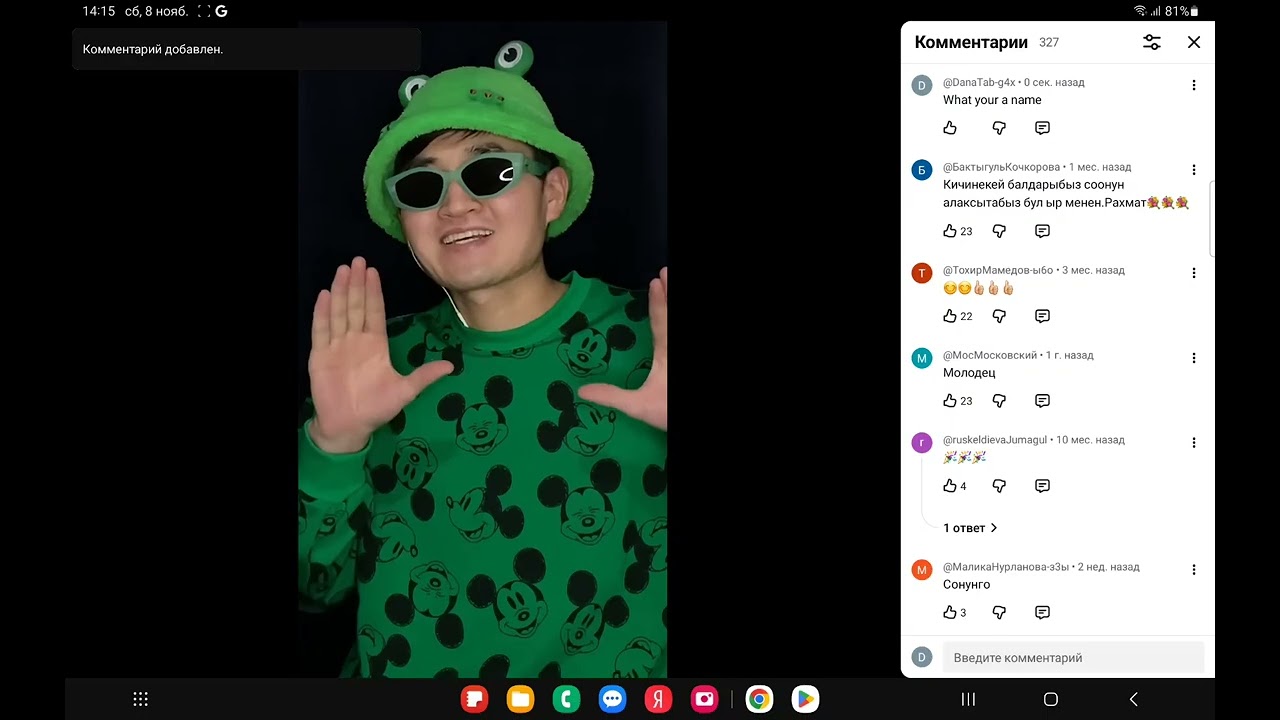The height and width of the screenshot is (720, 1280).
Task: Open the blue Messages app
Action: point(612,700)
